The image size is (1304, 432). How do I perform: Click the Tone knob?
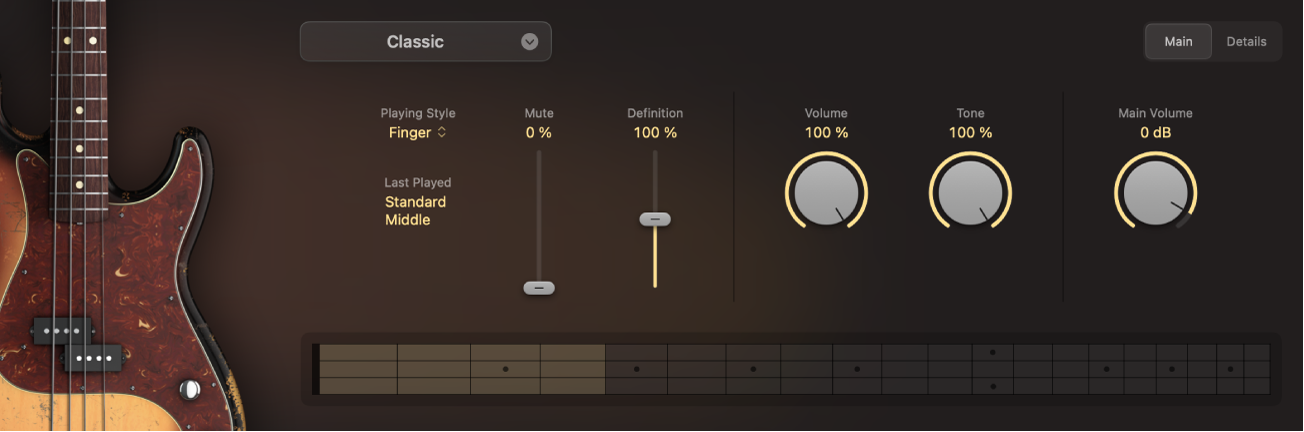click(970, 192)
